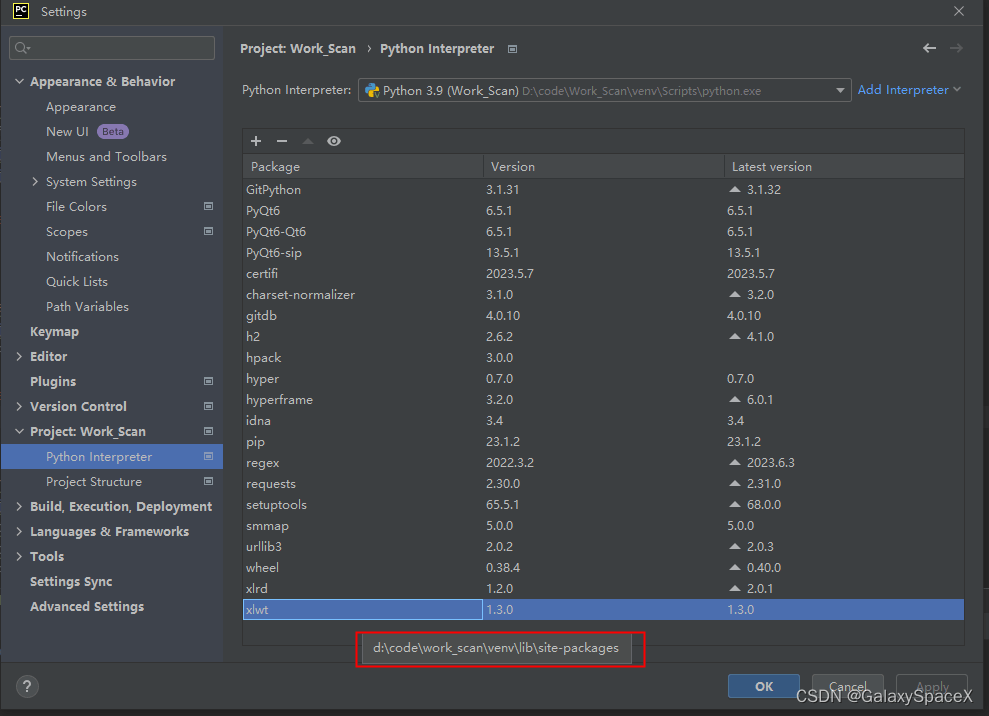Viewport: 989px width, 716px height.
Task: Select the xlwt package row
Action: (604, 609)
